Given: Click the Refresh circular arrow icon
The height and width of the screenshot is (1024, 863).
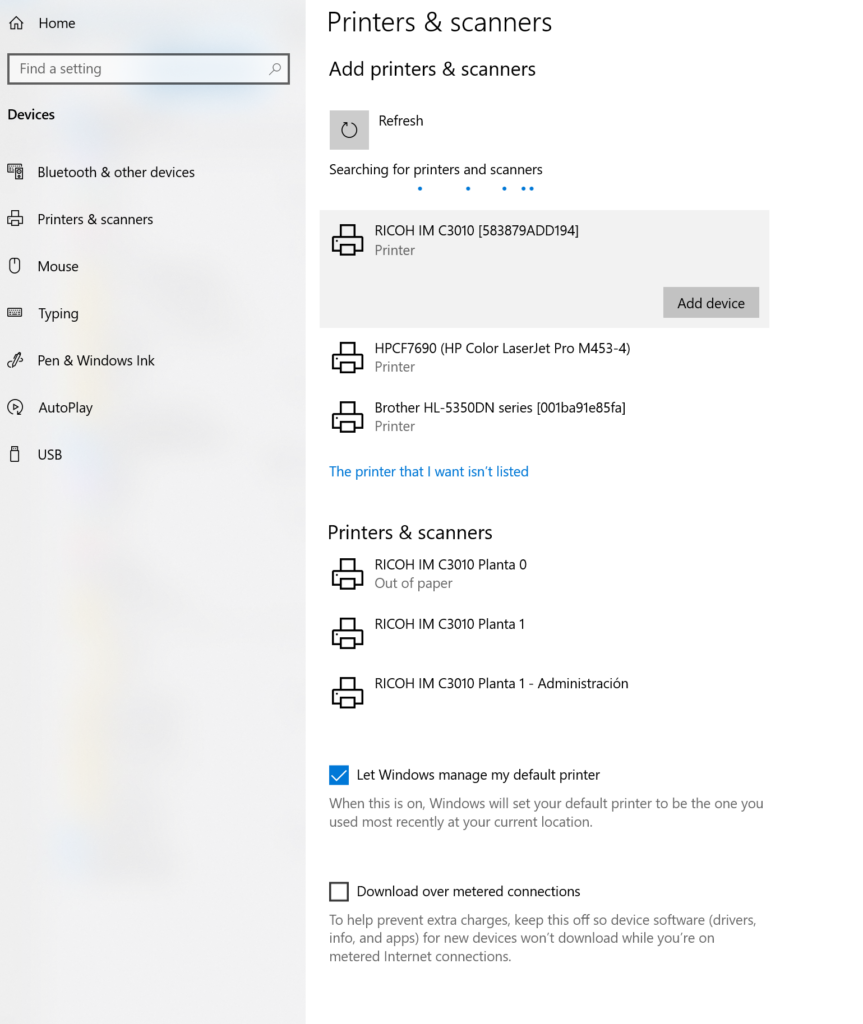Looking at the screenshot, I should (x=349, y=130).
